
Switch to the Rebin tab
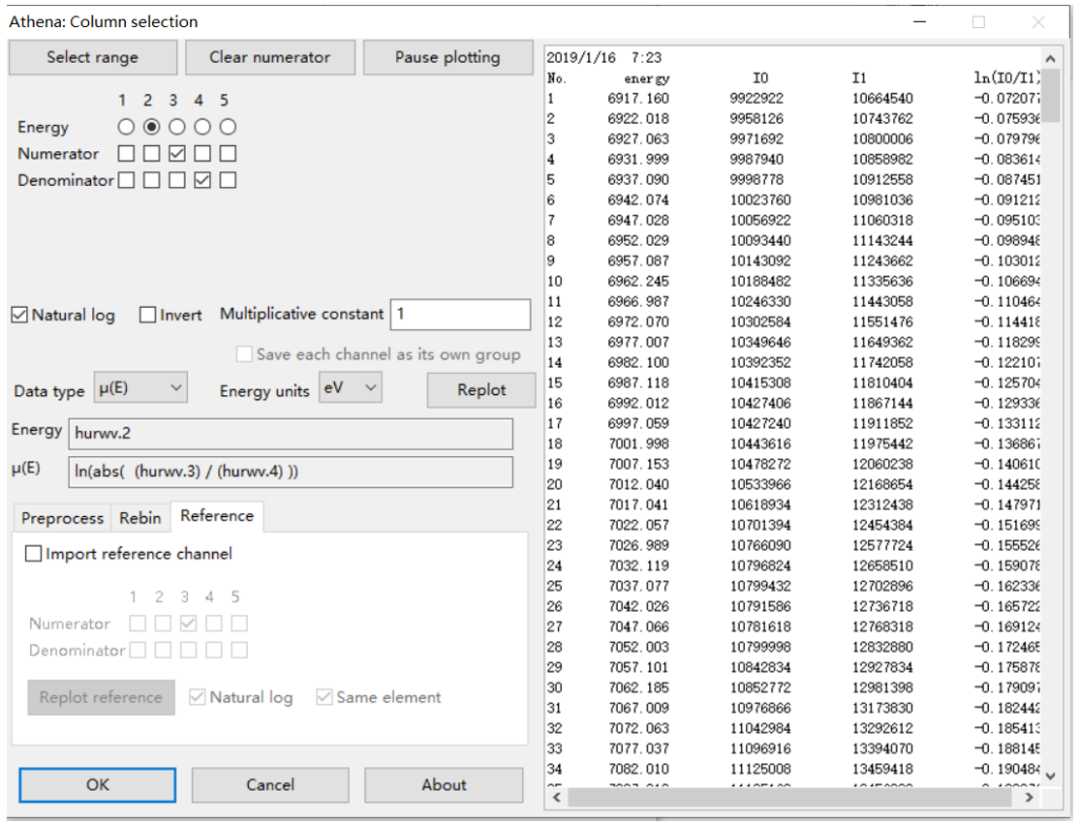coord(140,518)
